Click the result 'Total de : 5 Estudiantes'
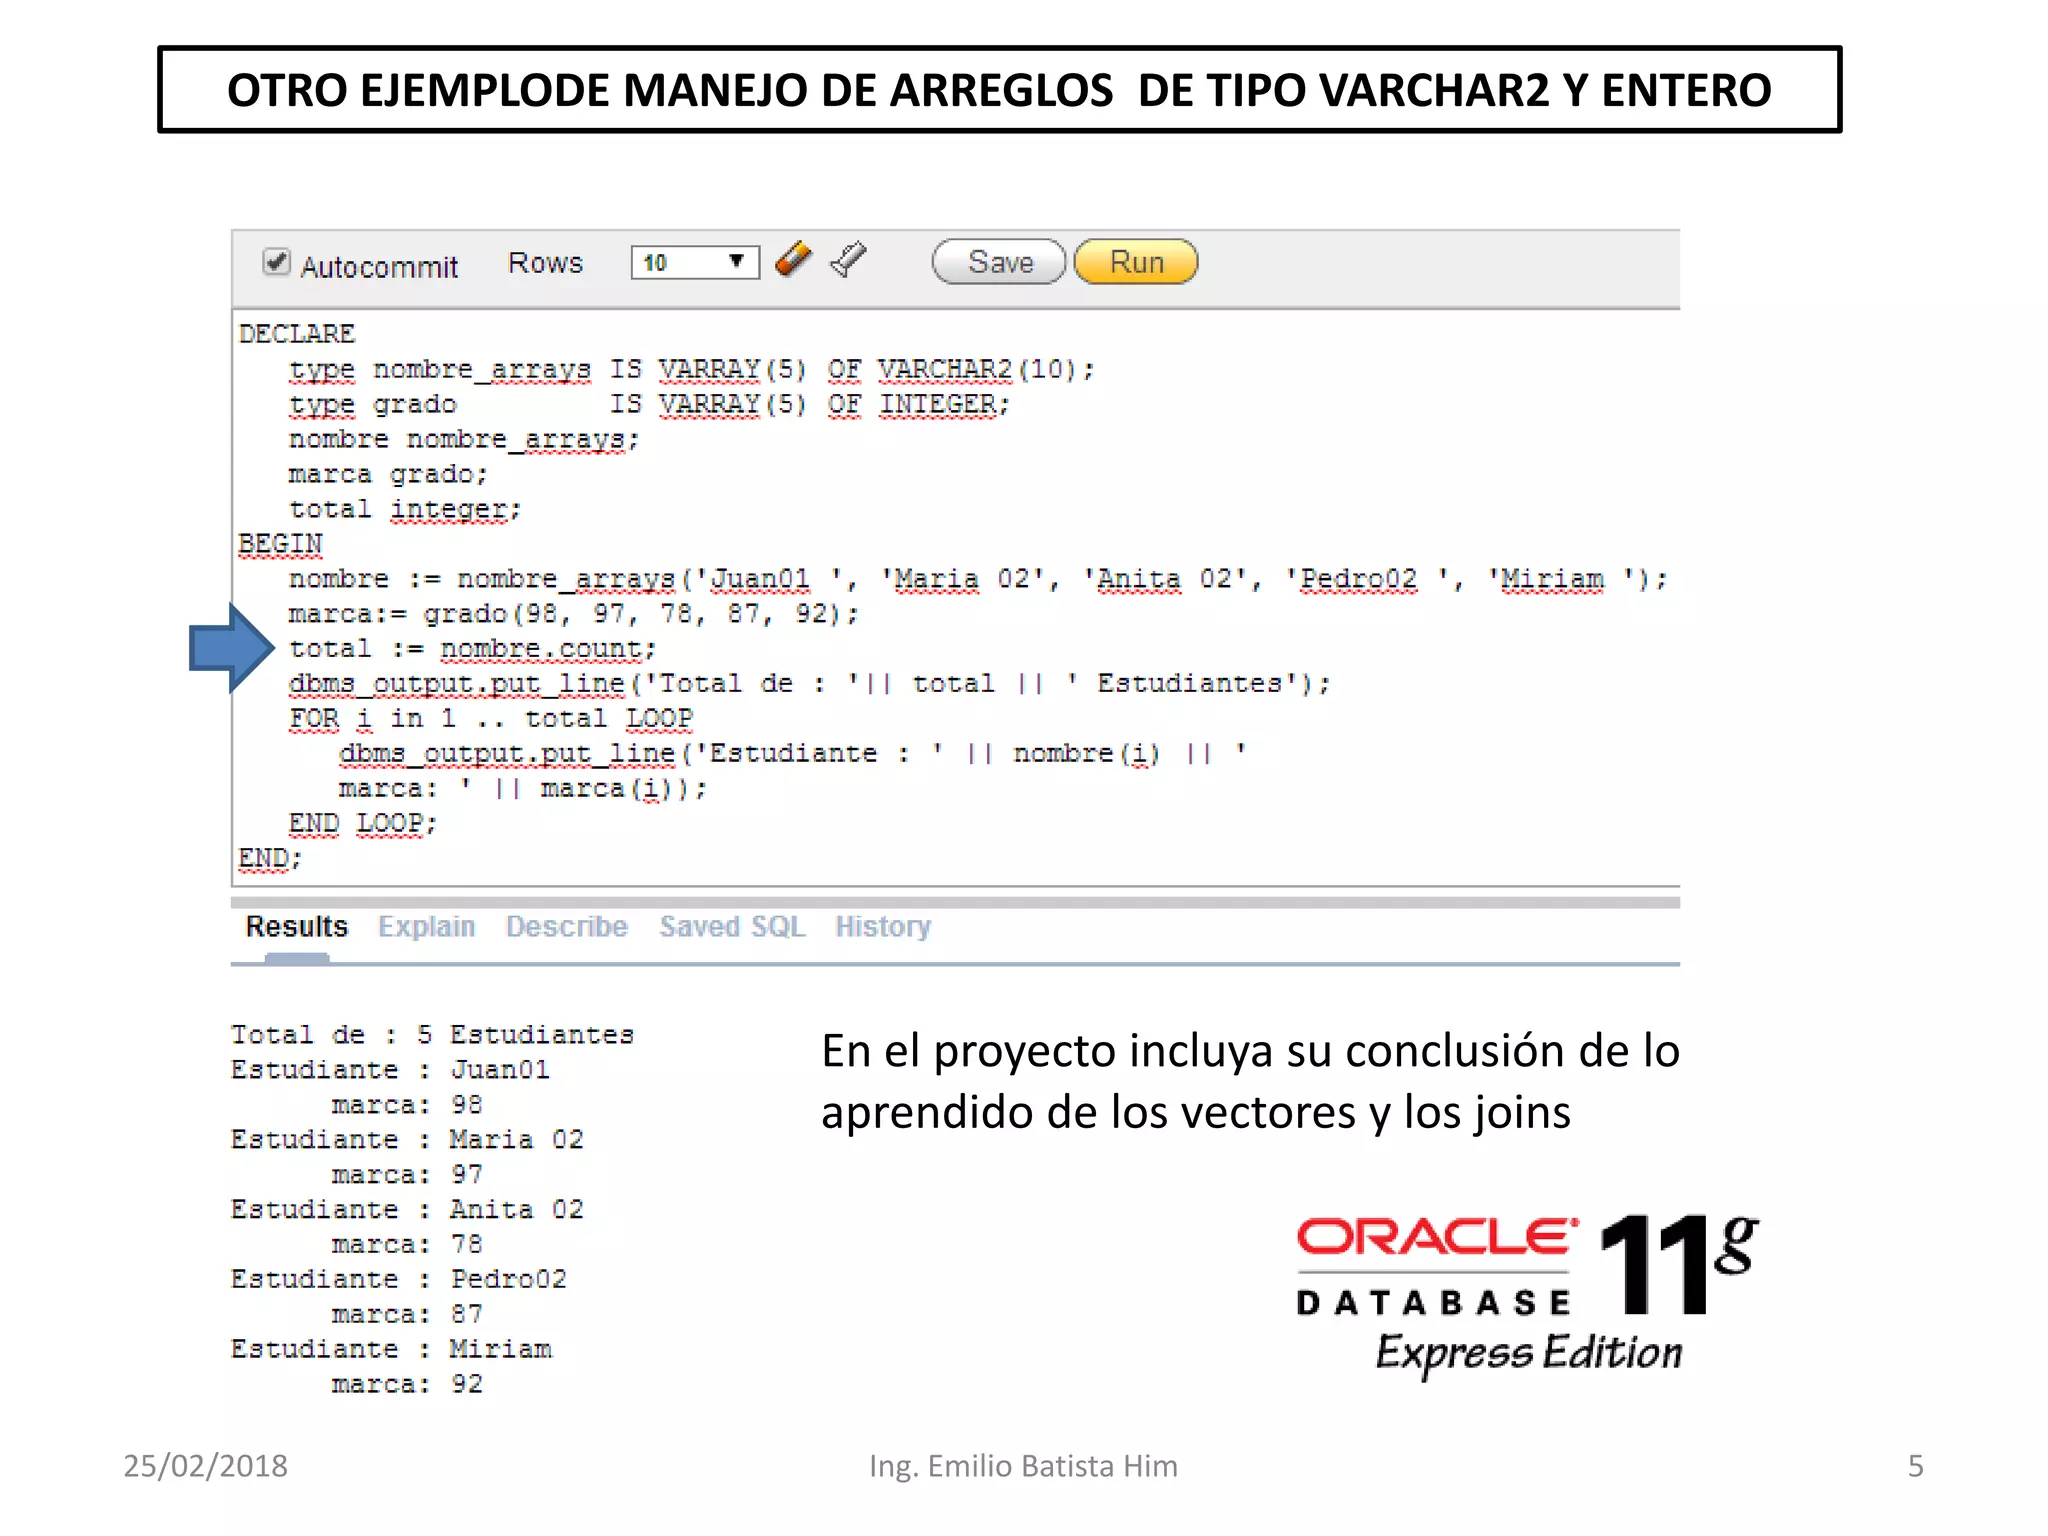 coord(432,1034)
